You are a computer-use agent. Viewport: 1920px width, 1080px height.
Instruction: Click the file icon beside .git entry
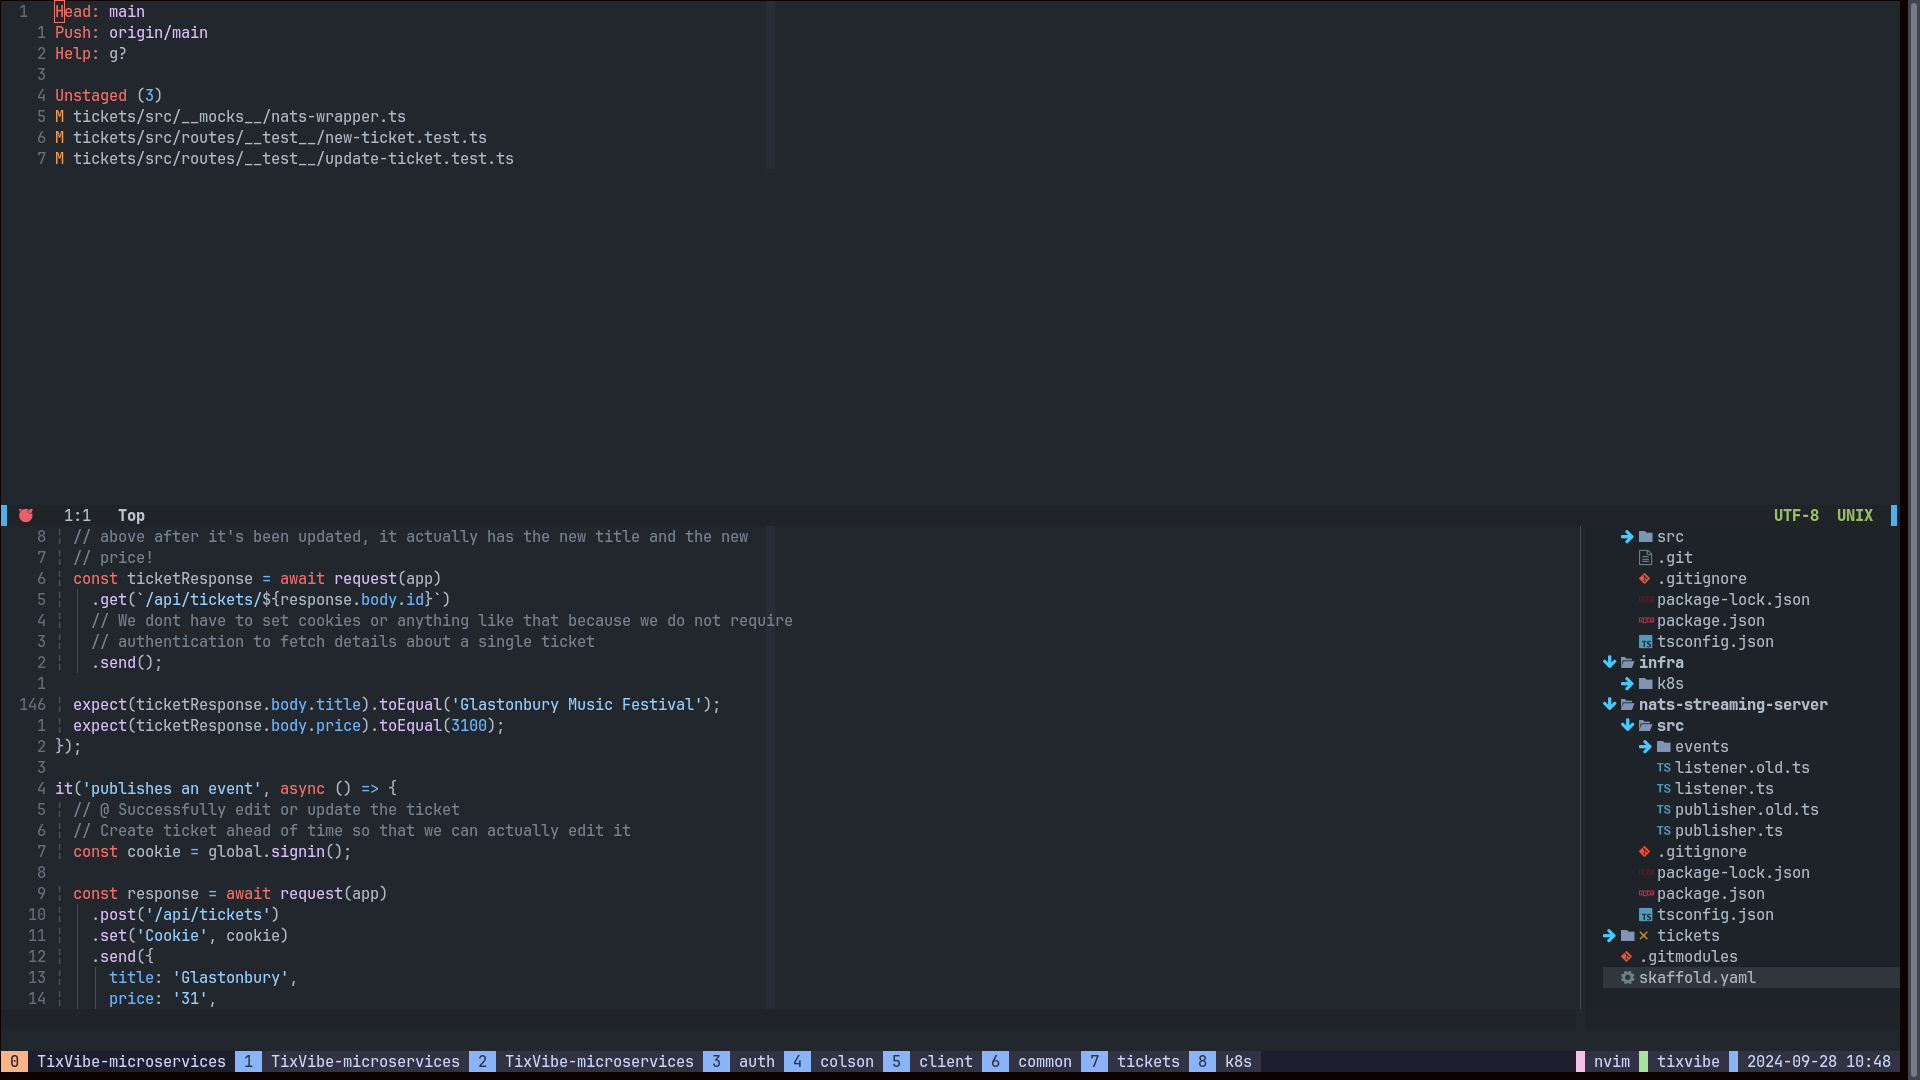coord(1645,558)
